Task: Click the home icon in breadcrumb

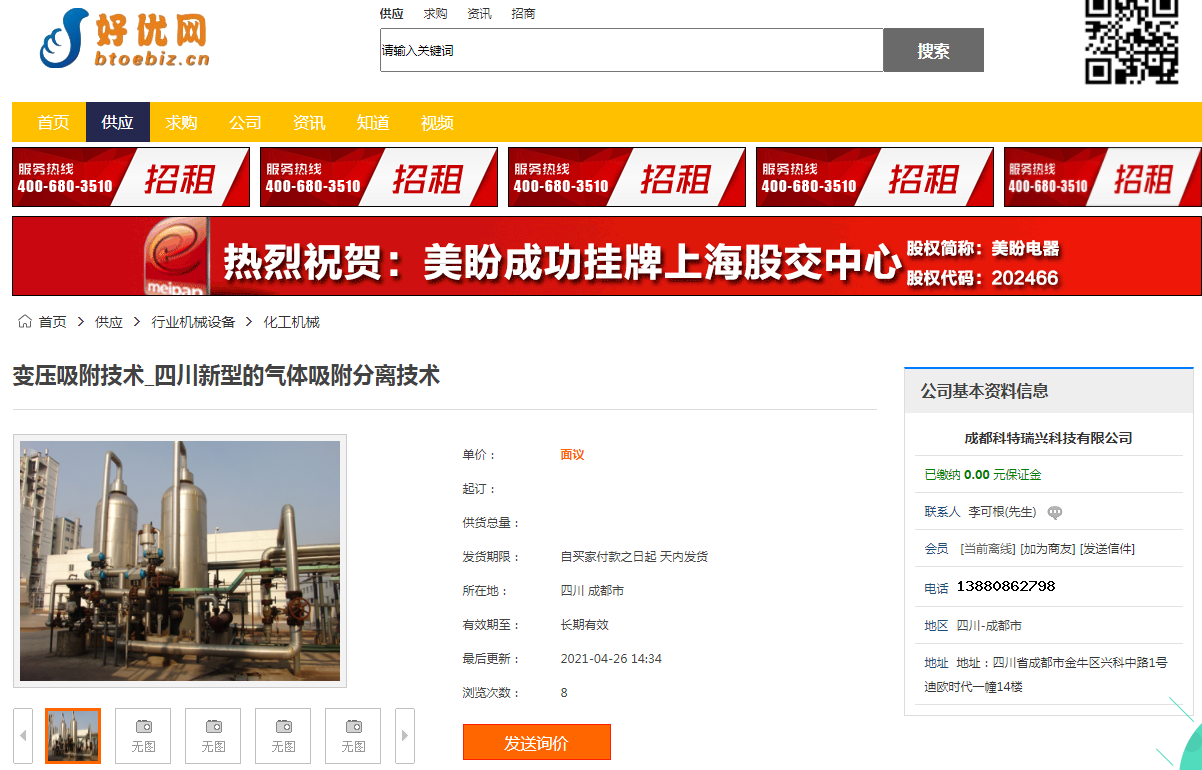Action: [x=25, y=322]
